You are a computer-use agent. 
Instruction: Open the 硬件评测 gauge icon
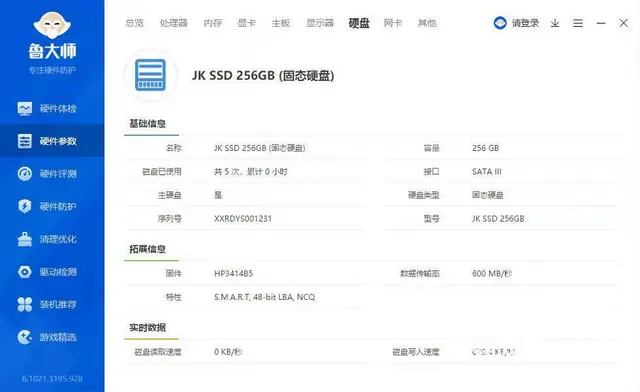24,174
